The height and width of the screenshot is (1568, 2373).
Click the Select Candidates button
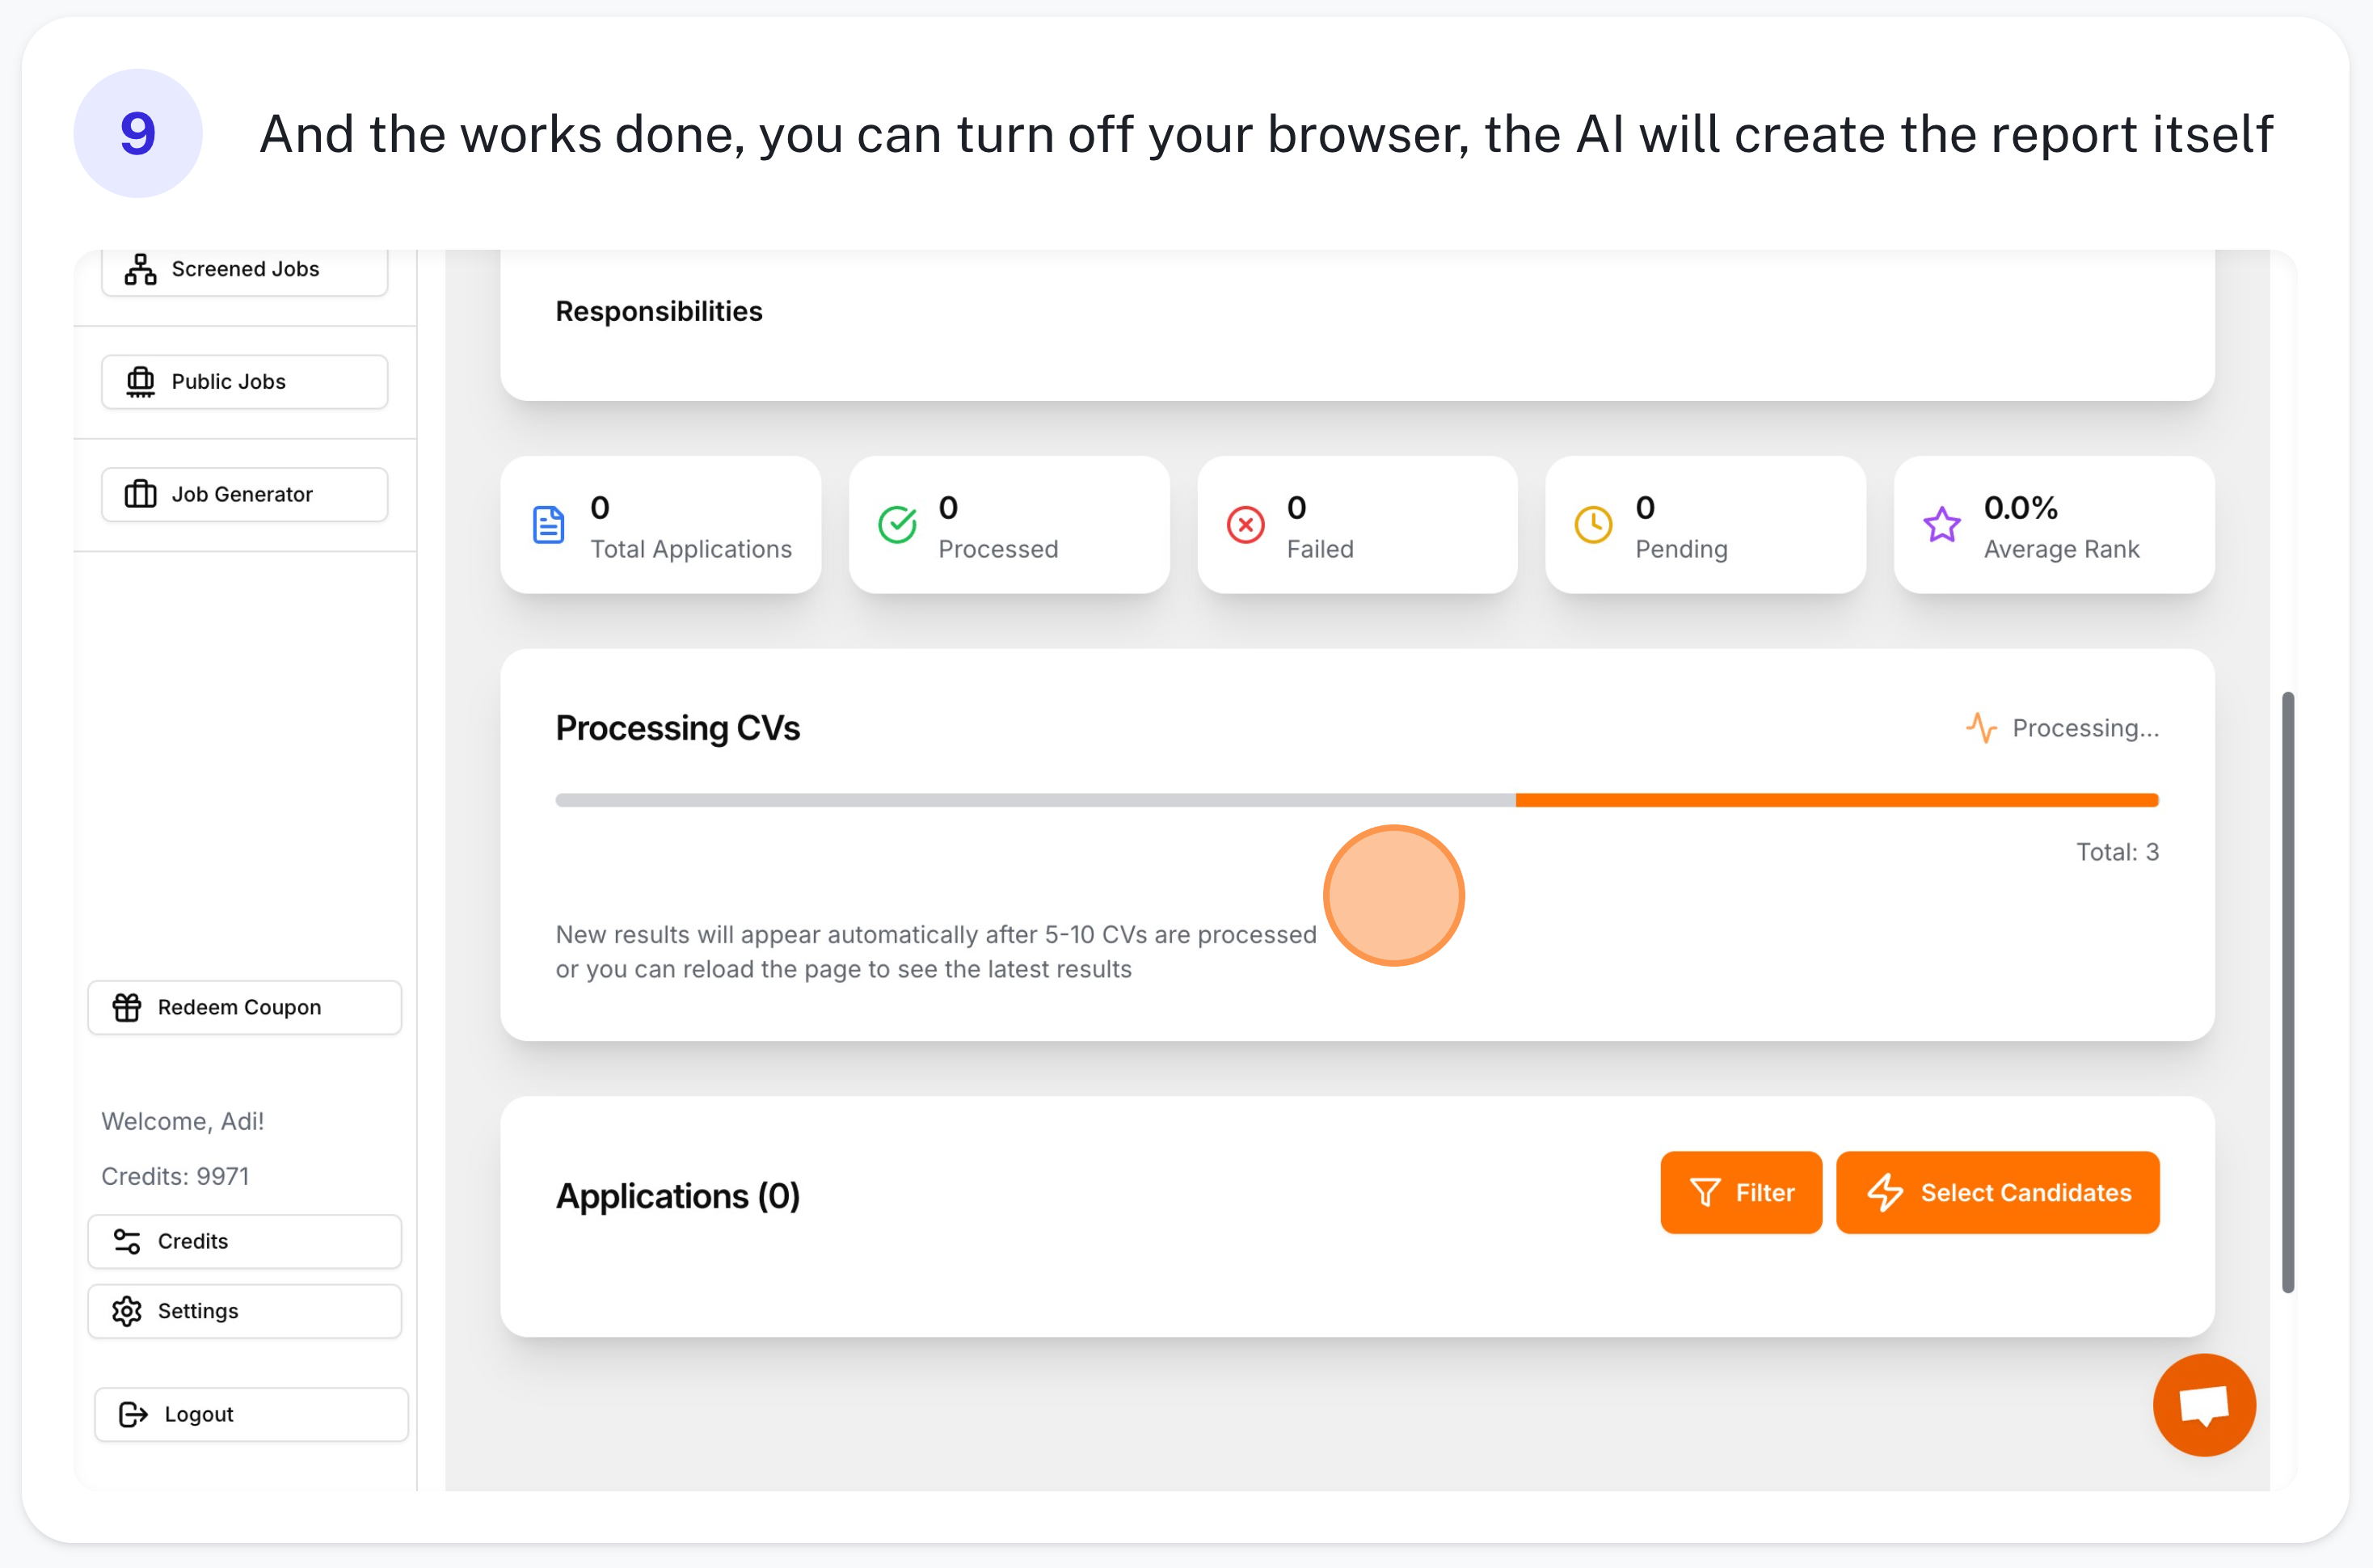[1997, 1193]
